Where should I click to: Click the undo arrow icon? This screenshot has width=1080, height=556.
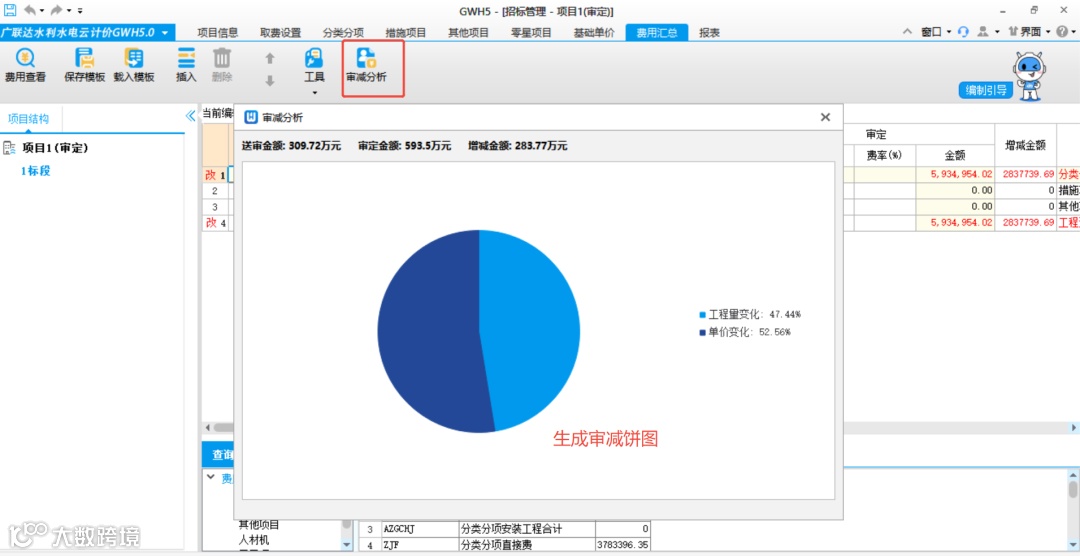point(30,10)
